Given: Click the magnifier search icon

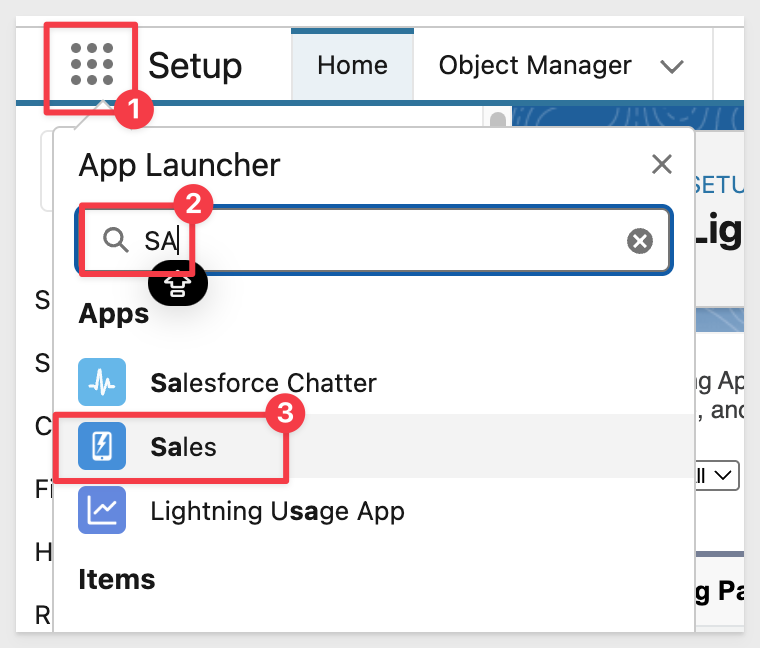Looking at the screenshot, I should pyautogui.click(x=115, y=240).
